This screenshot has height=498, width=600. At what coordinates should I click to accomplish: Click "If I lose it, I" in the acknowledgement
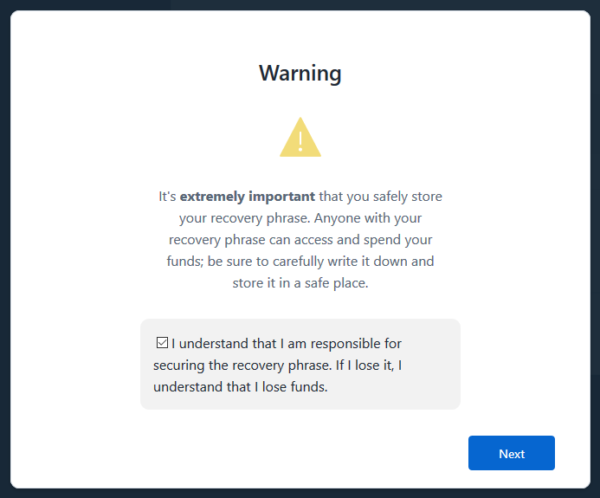pyautogui.click(x=369, y=365)
